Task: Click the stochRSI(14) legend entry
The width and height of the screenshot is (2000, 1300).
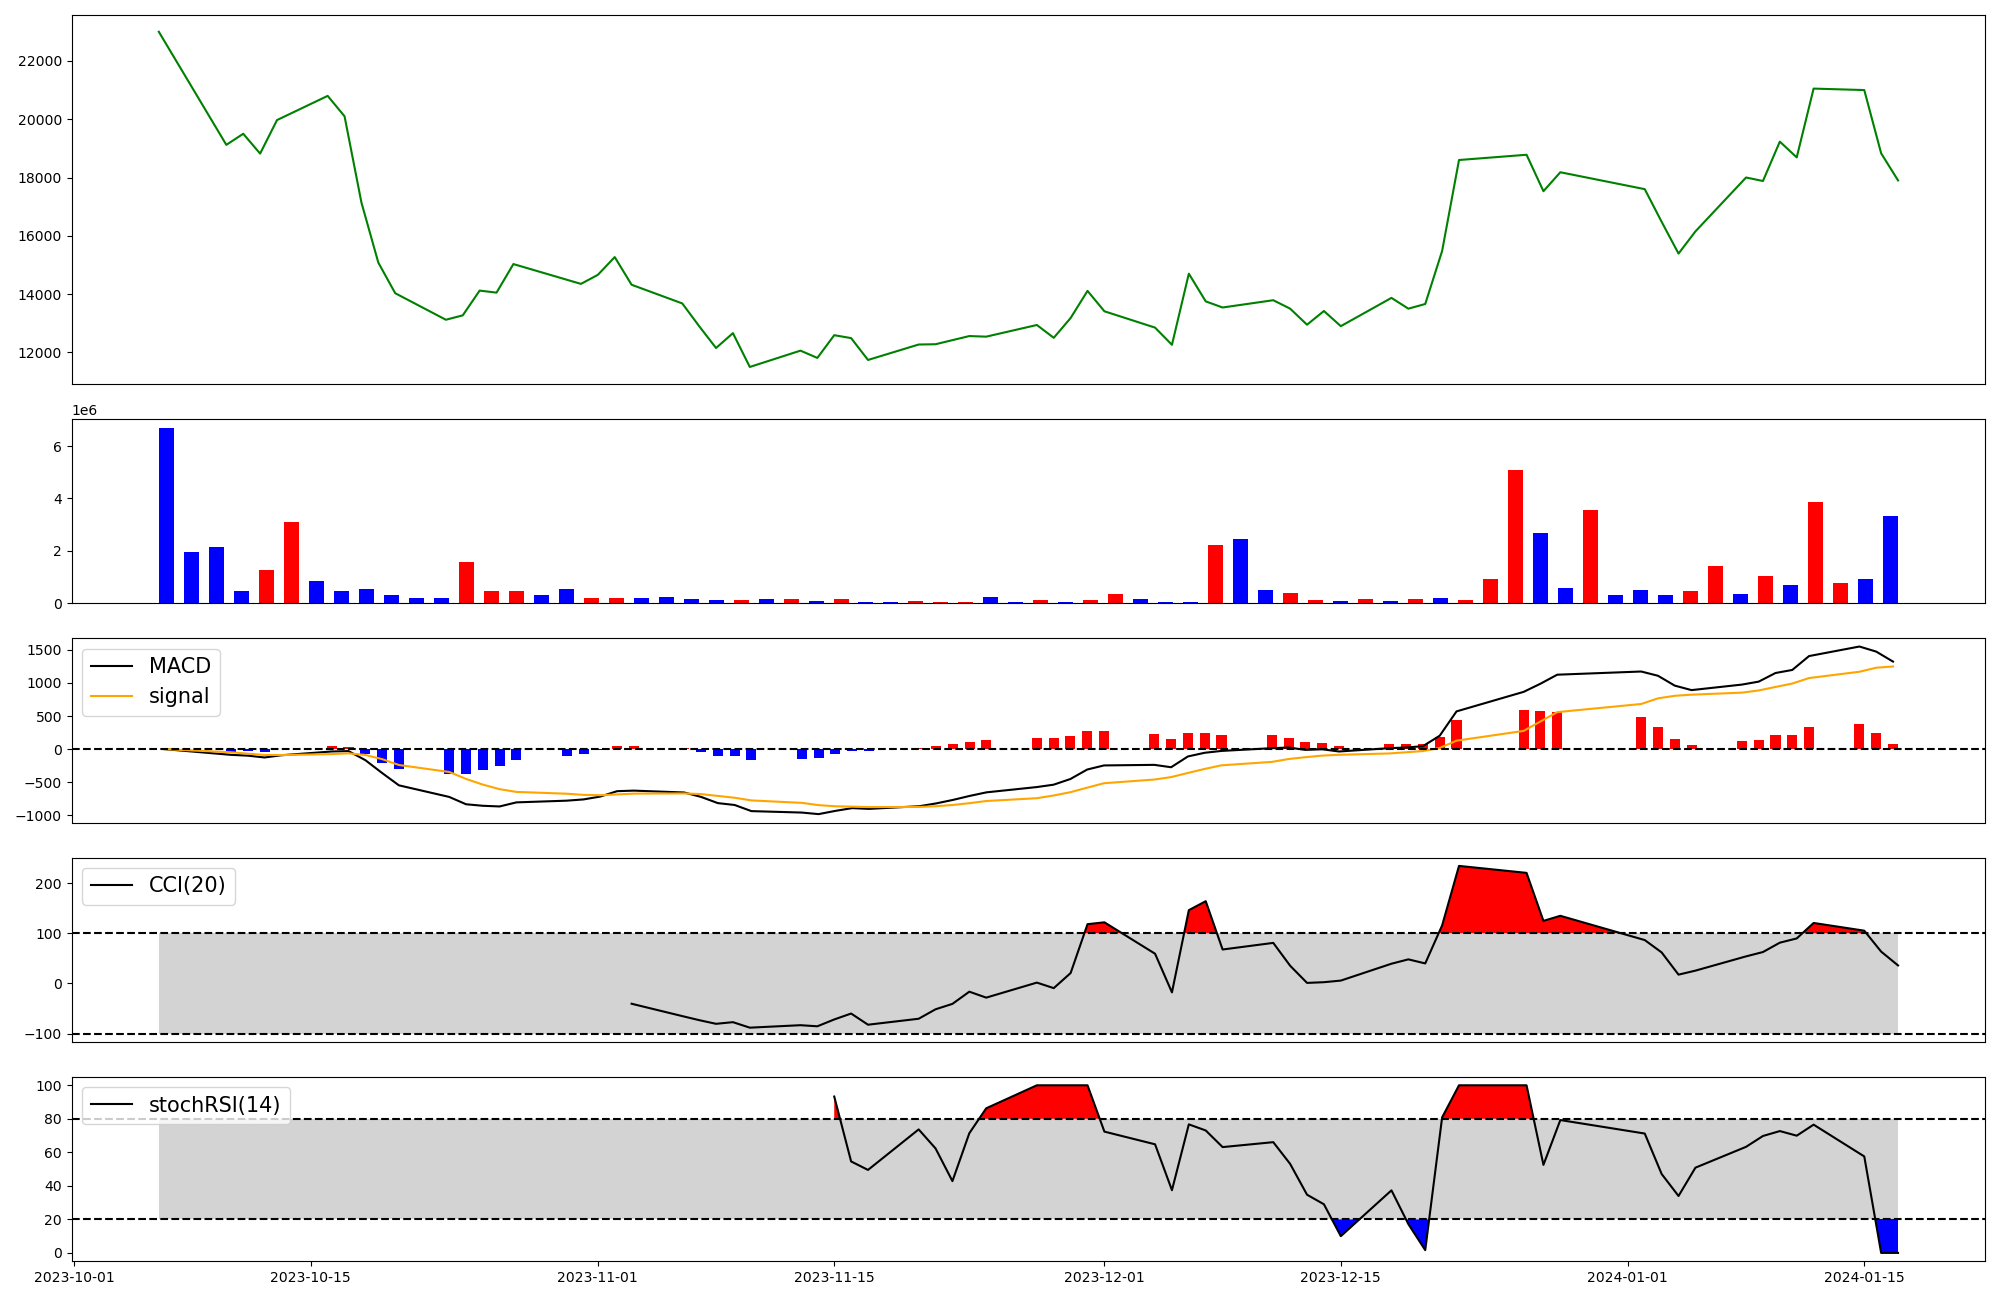Action: tap(214, 1105)
